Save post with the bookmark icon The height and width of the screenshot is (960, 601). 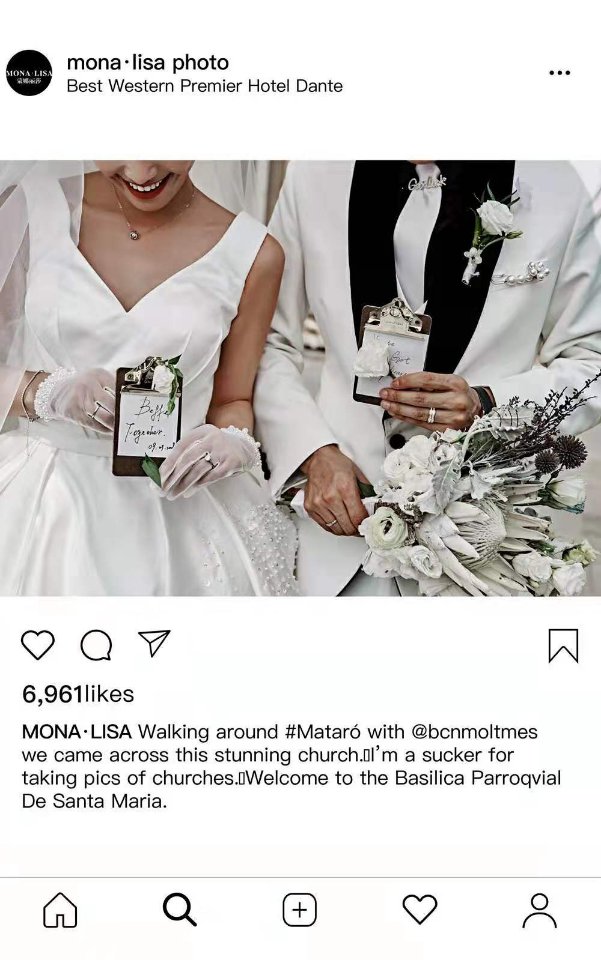563,645
